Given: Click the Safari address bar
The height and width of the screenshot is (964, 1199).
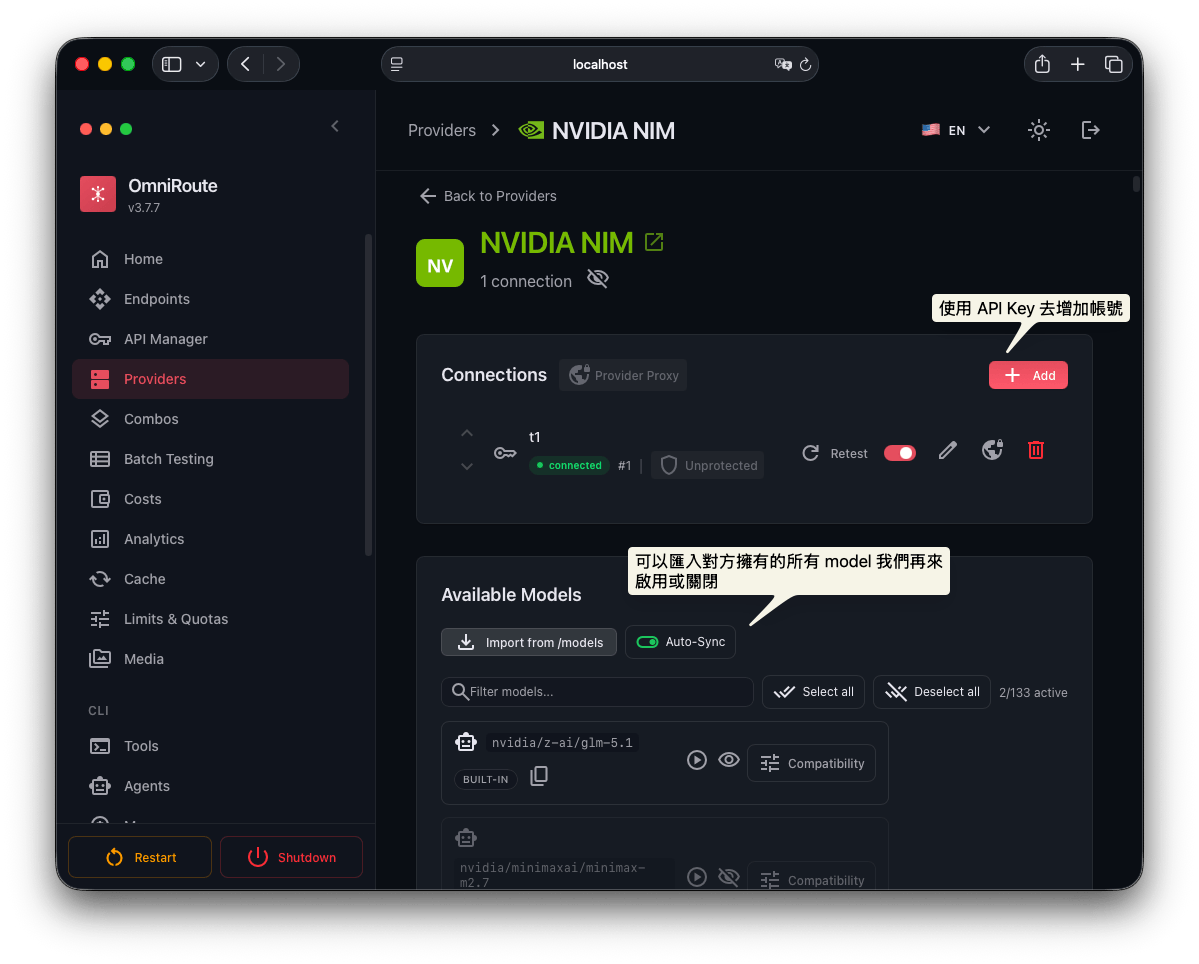Looking at the screenshot, I should click(600, 64).
